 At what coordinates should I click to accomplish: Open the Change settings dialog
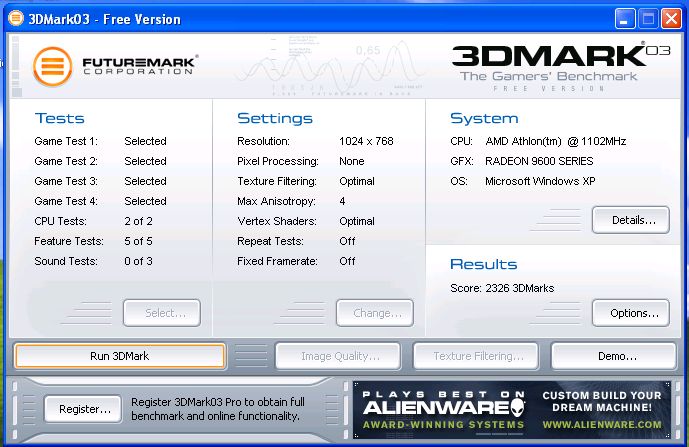375,313
